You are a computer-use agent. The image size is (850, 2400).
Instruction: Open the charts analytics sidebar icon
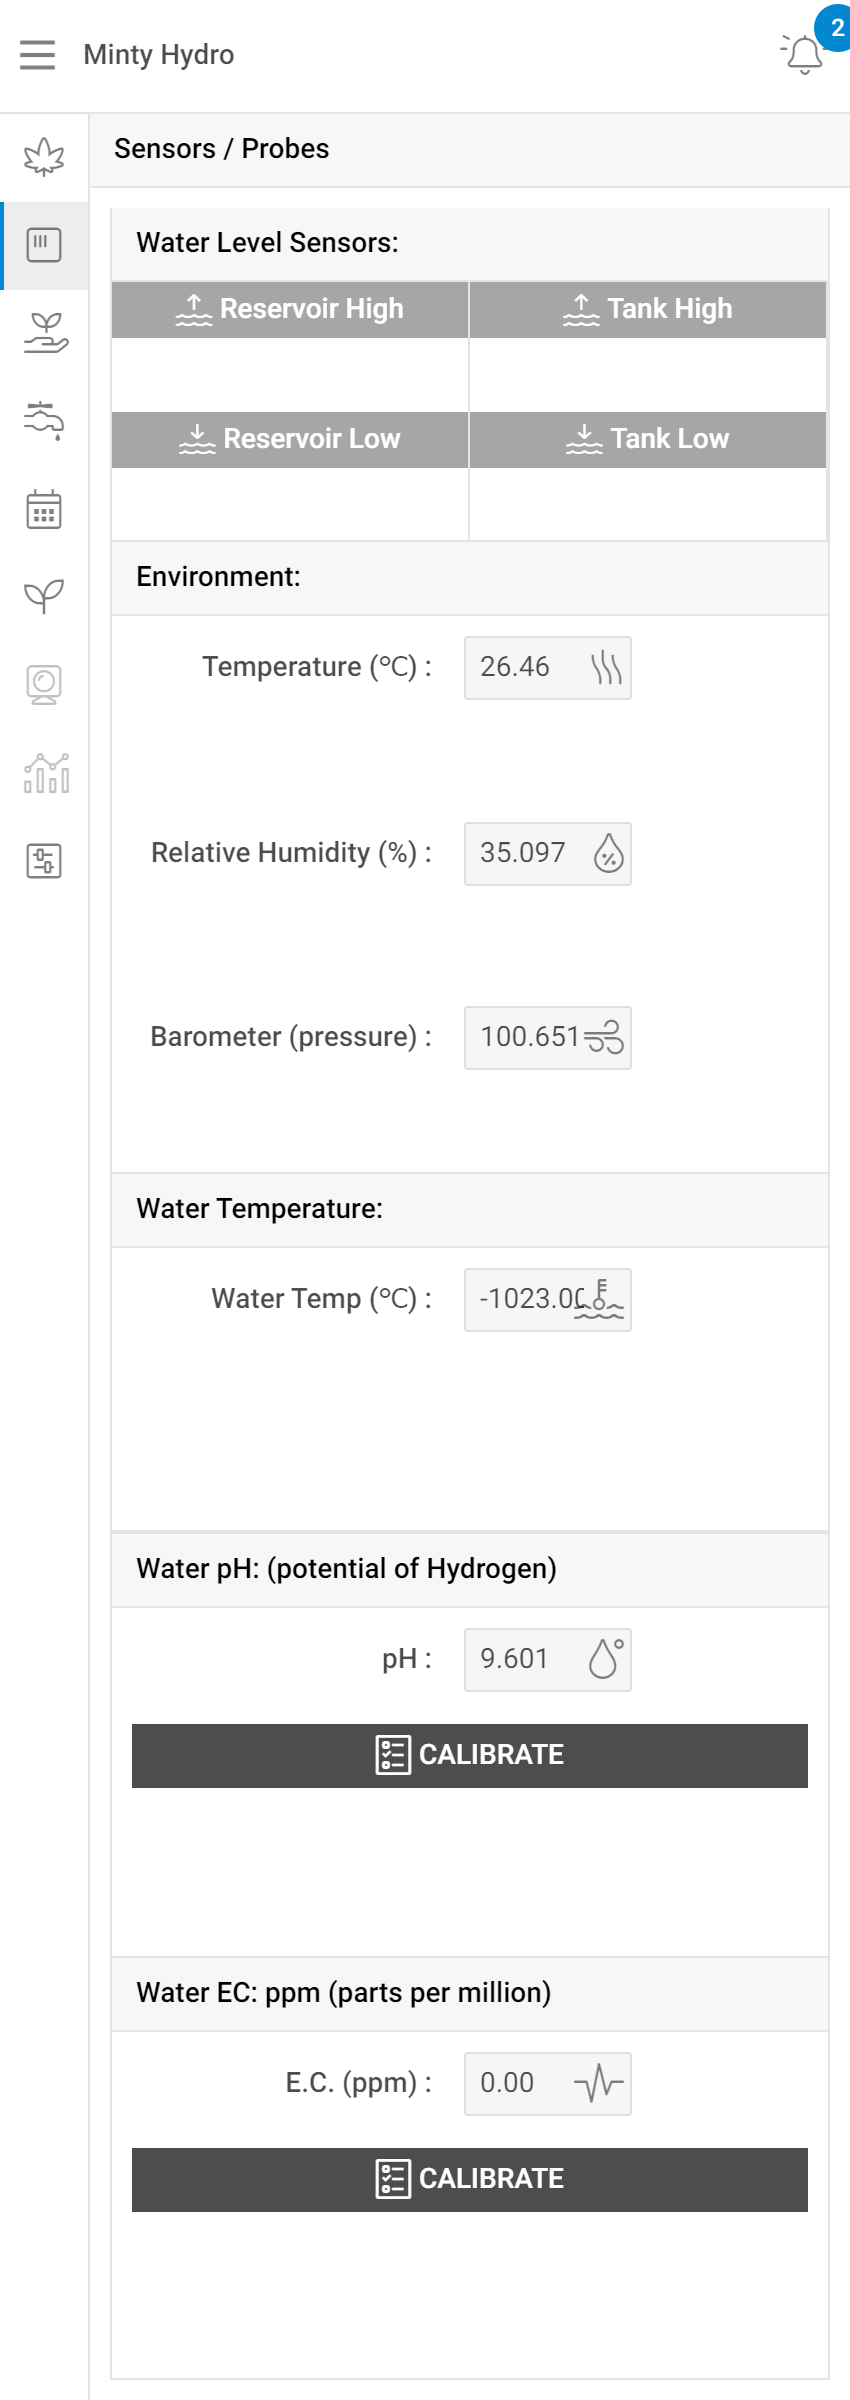[44, 773]
